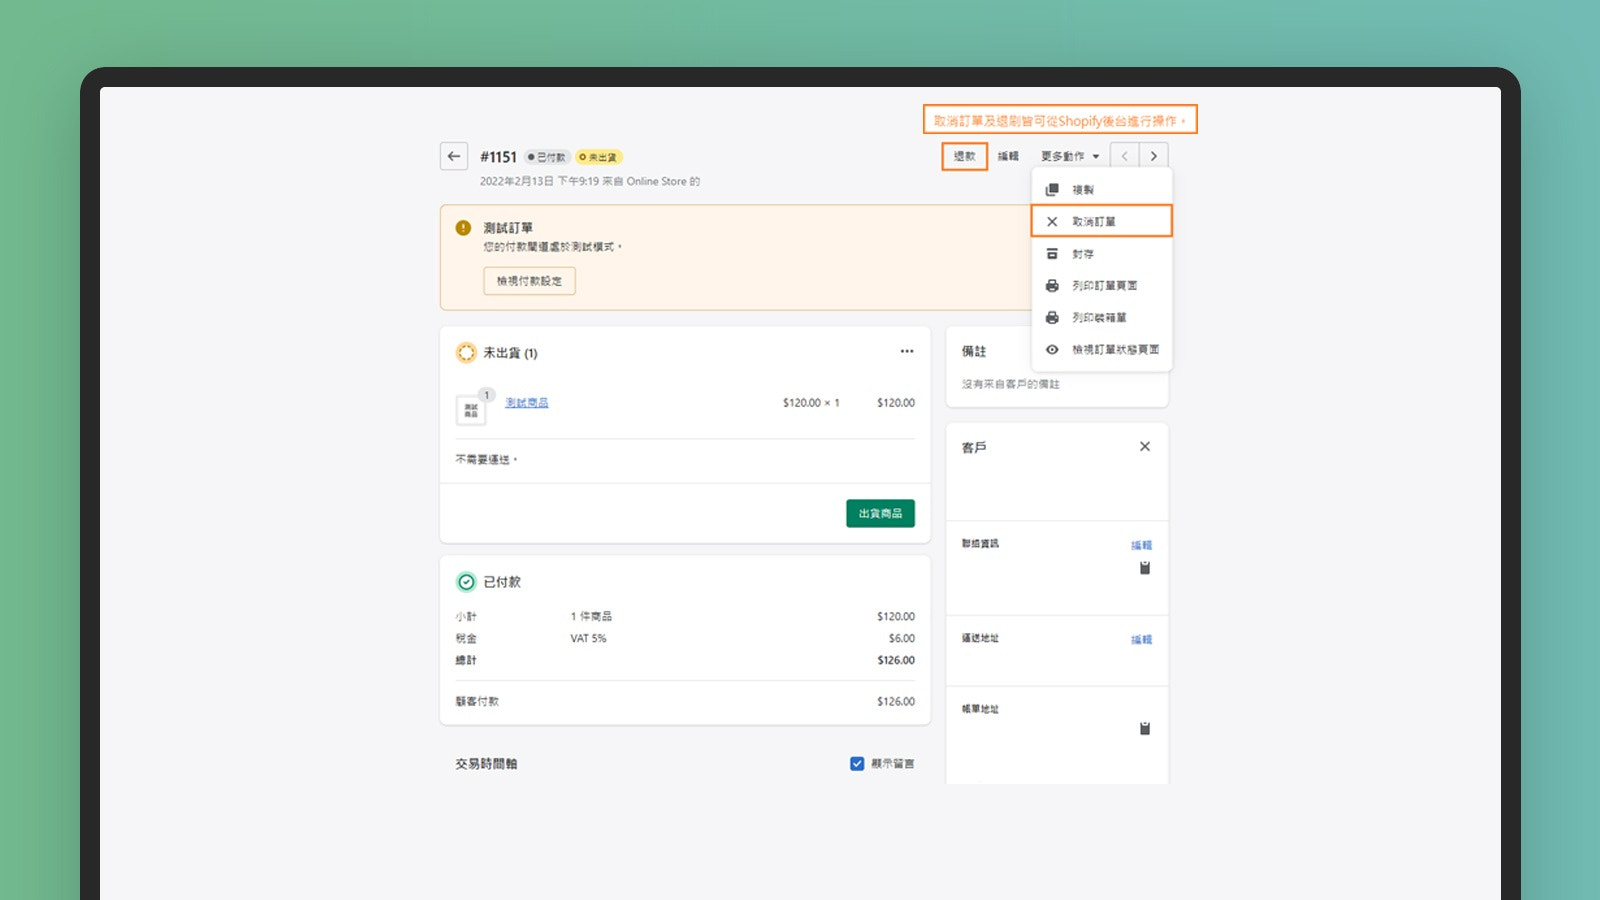Click the 顧客付款 $126.00 value
The height and width of the screenshot is (900, 1600).
[896, 701]
